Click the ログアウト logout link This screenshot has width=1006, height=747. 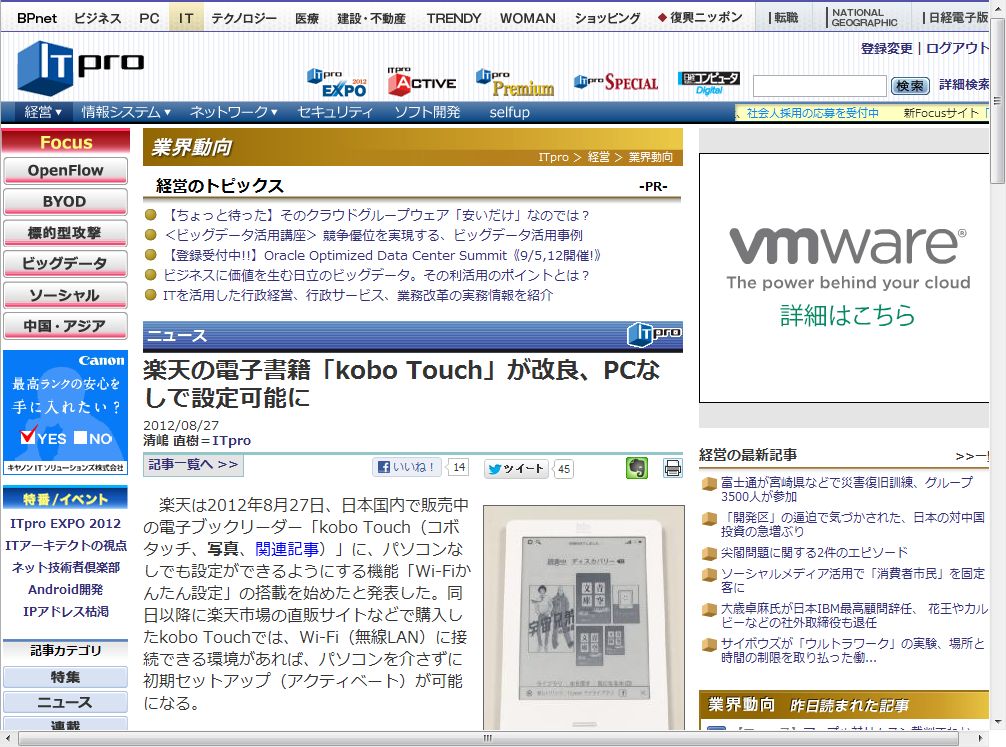pos(957,48)
